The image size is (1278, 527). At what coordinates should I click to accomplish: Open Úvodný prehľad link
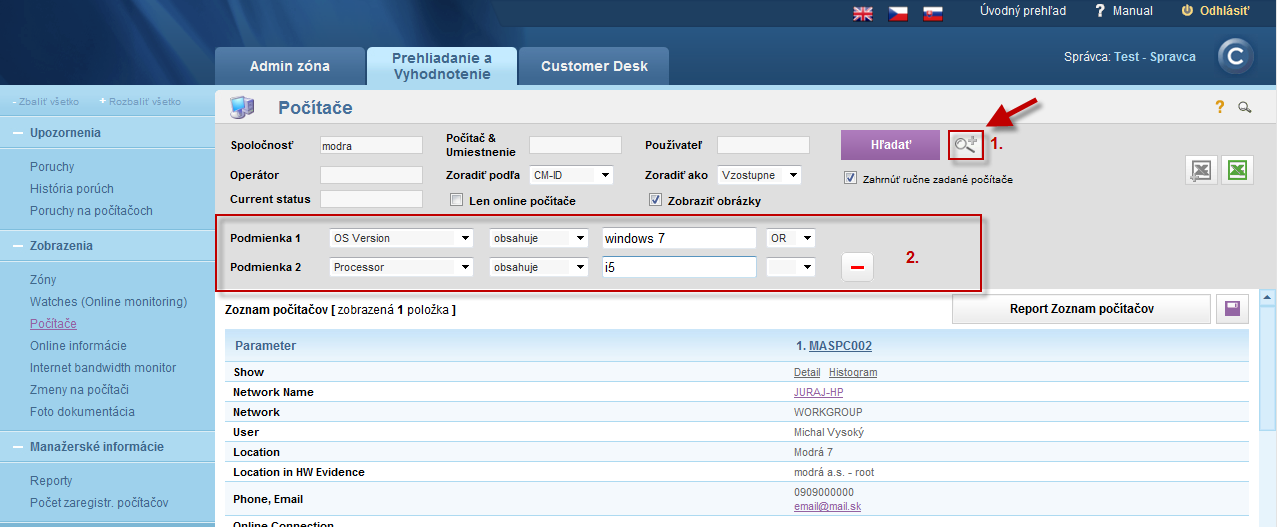(1022, 11)
